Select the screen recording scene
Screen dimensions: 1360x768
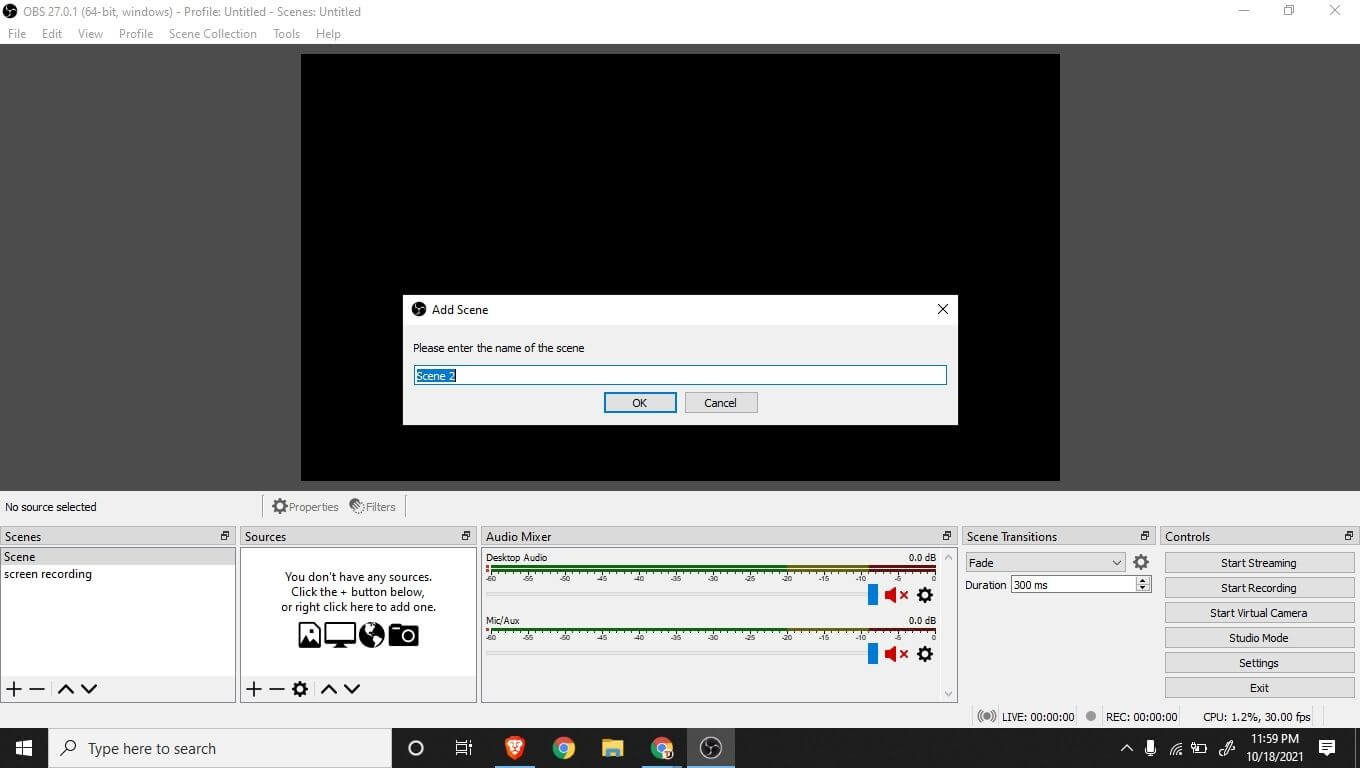coord(48,574)
